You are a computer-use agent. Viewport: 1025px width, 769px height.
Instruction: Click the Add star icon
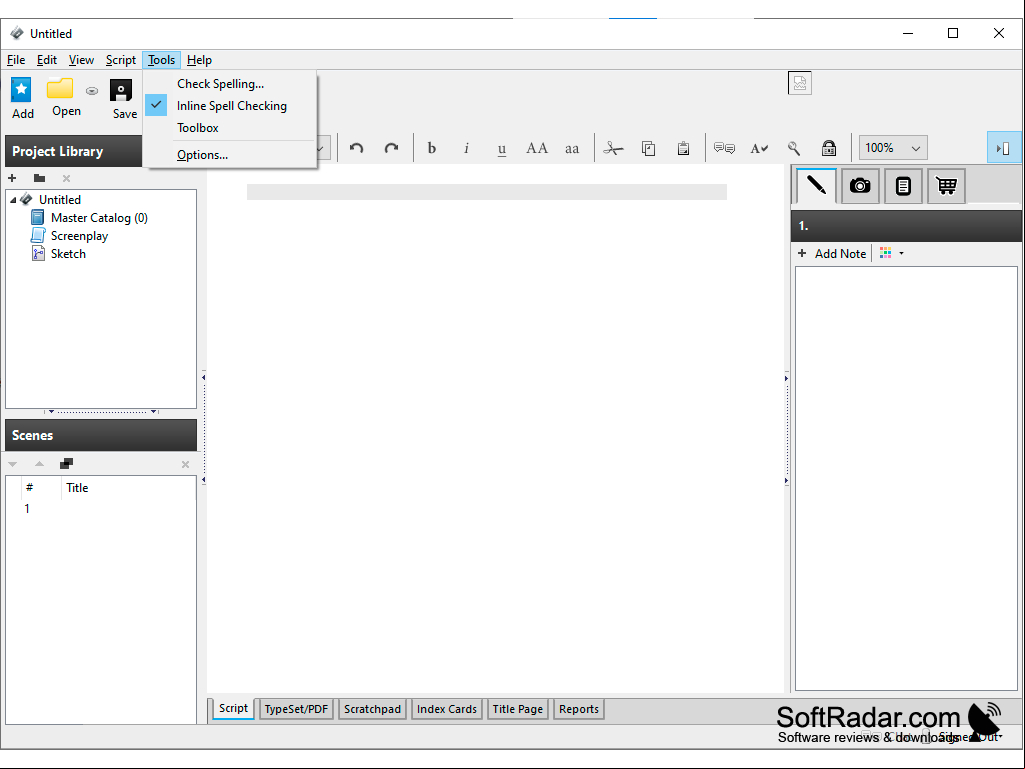21,89
